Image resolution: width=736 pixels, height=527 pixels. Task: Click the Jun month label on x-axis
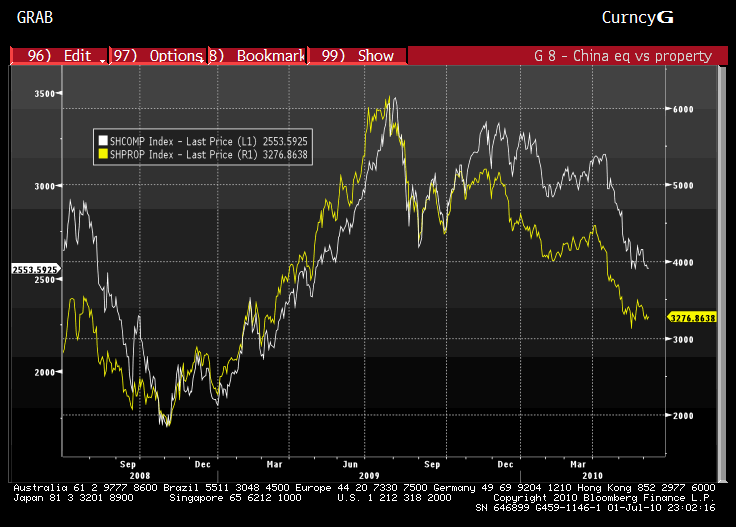point(350,464)
